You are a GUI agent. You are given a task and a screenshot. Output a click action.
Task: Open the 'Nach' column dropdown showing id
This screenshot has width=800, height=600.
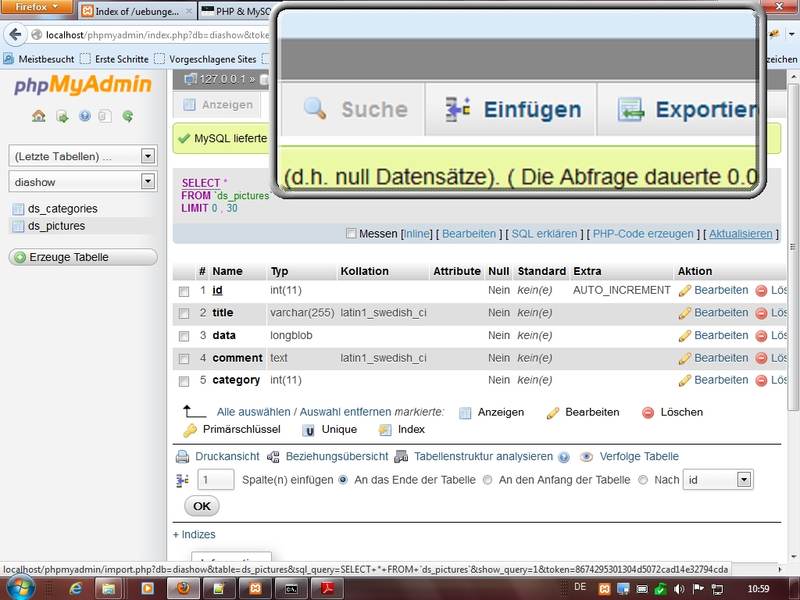pyautogui.click(x=718, y=480)
